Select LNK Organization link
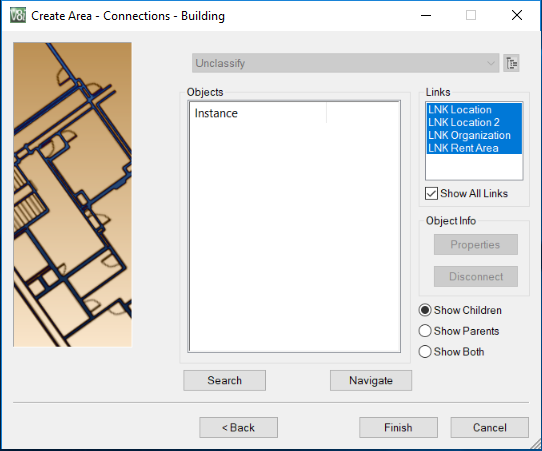The height and width of the screenshot is (451, 542). coord(474,135)
